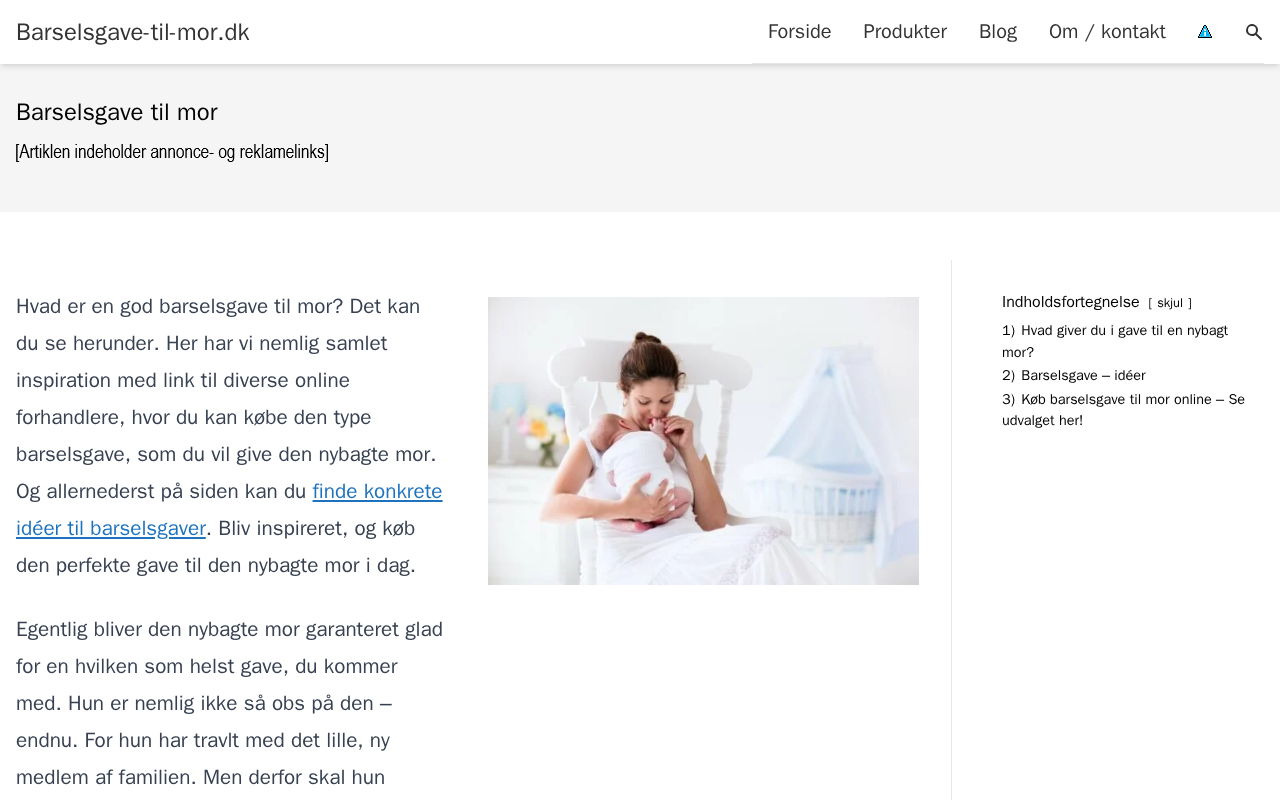This screenshot has height=800, width=1280.
Task: Open the Forside menu item
Action: point(799,32)
